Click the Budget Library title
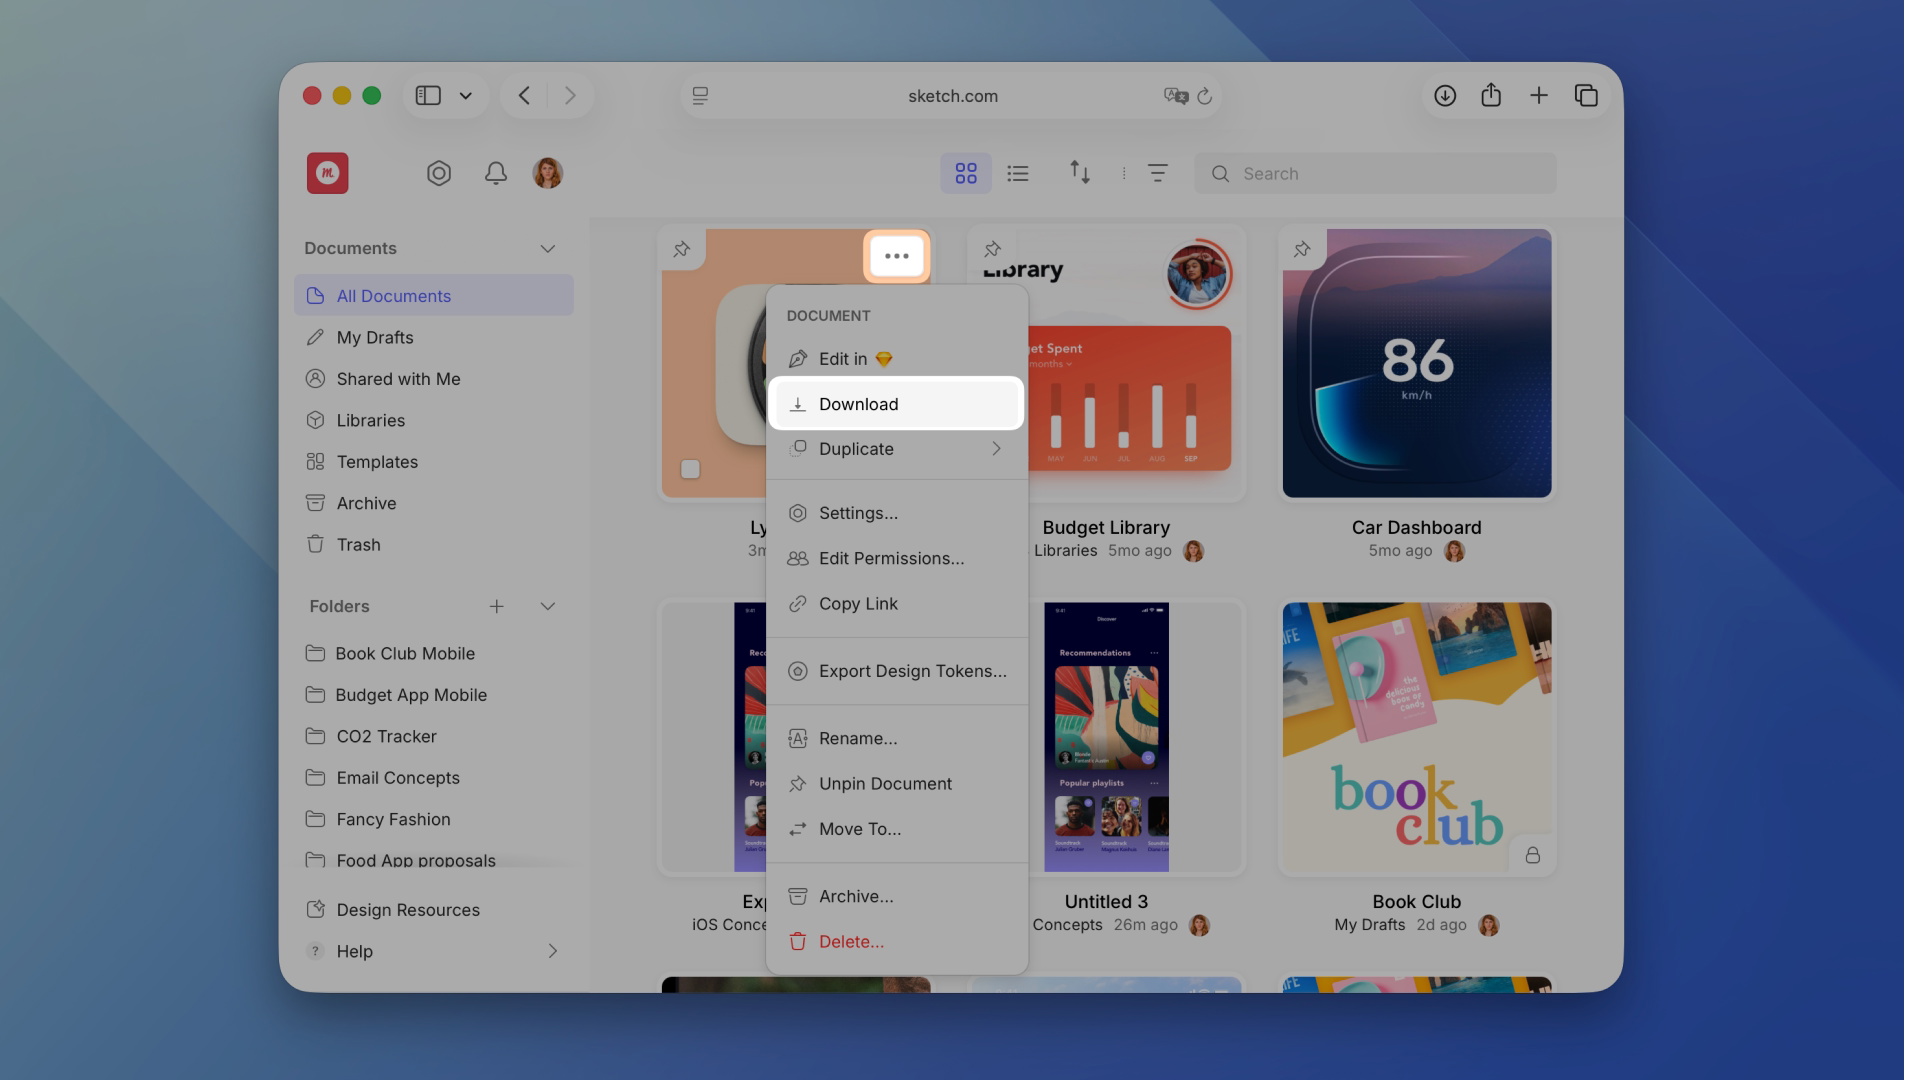Viewport: 1920px width, 1080px height. (x=1106, y=527)
